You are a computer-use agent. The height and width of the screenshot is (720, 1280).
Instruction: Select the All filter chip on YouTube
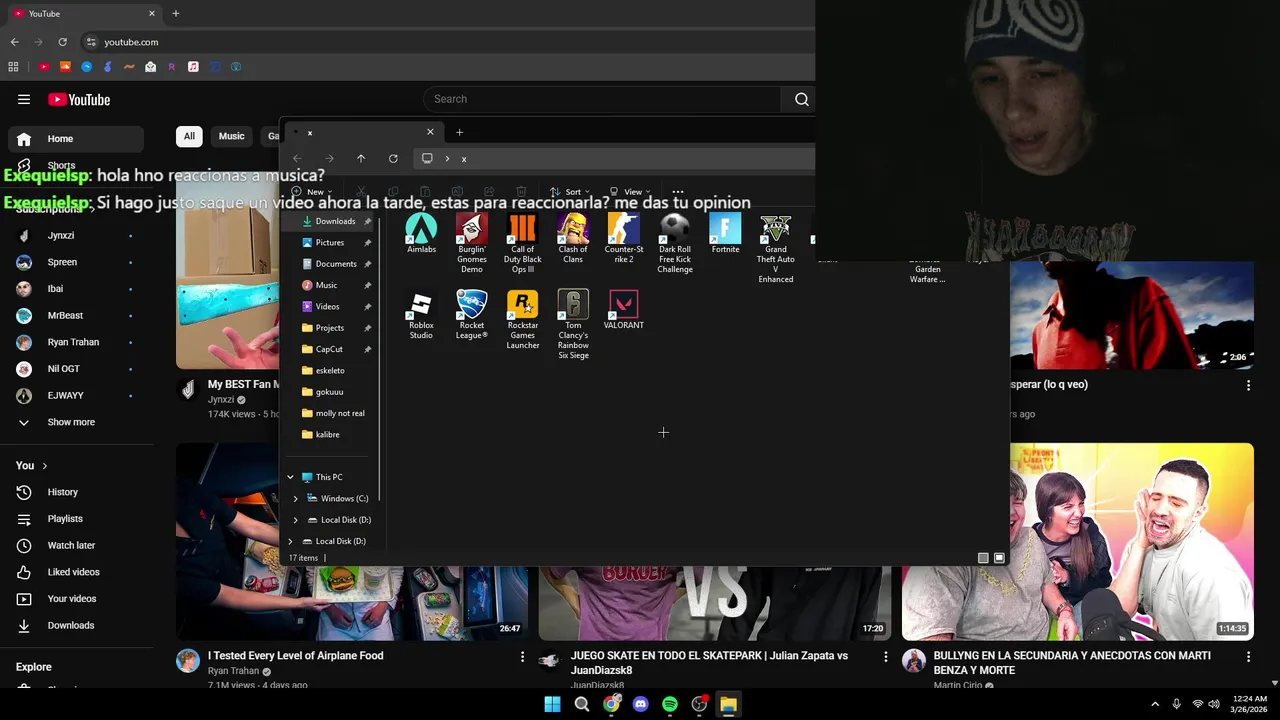(189, 136)
